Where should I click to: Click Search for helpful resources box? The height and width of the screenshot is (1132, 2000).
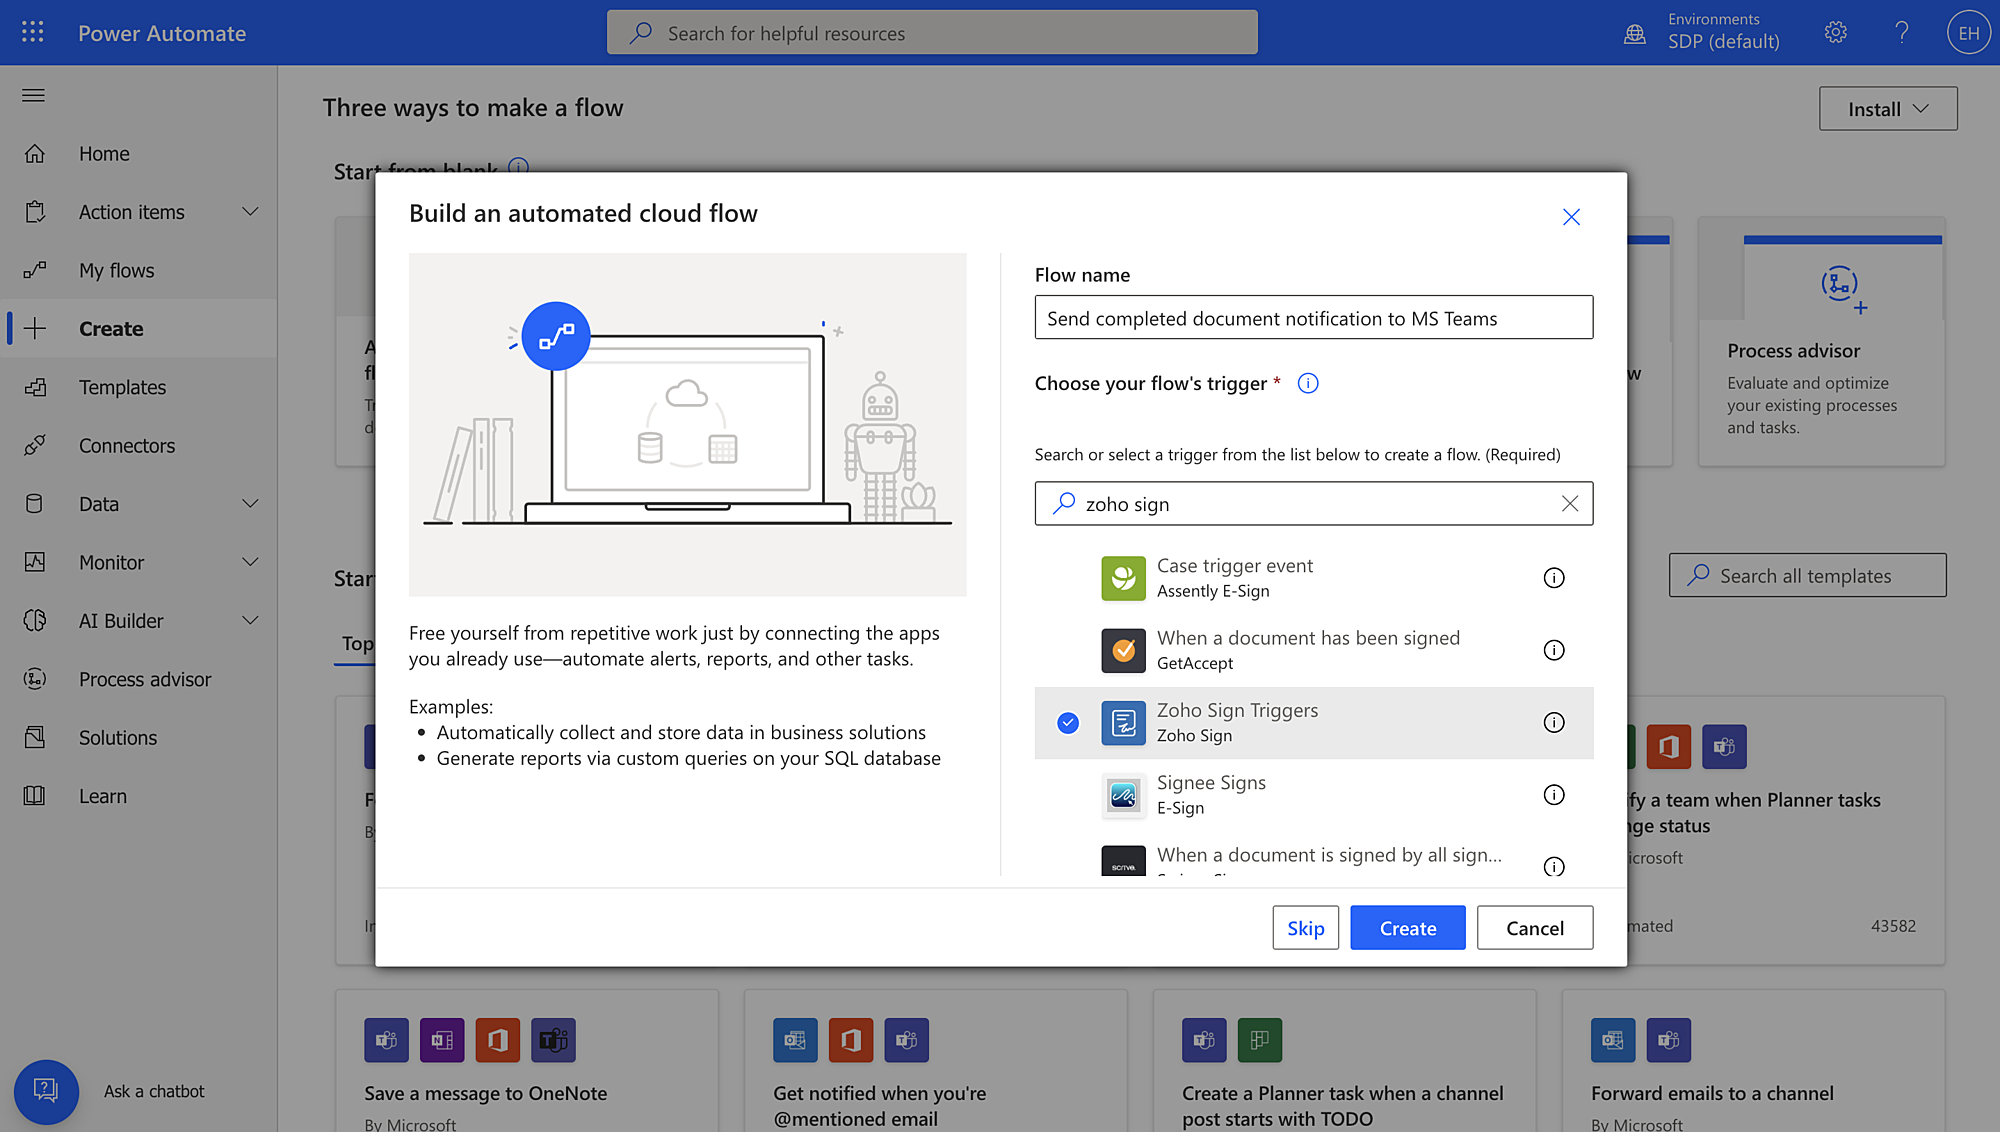[931, 33]
